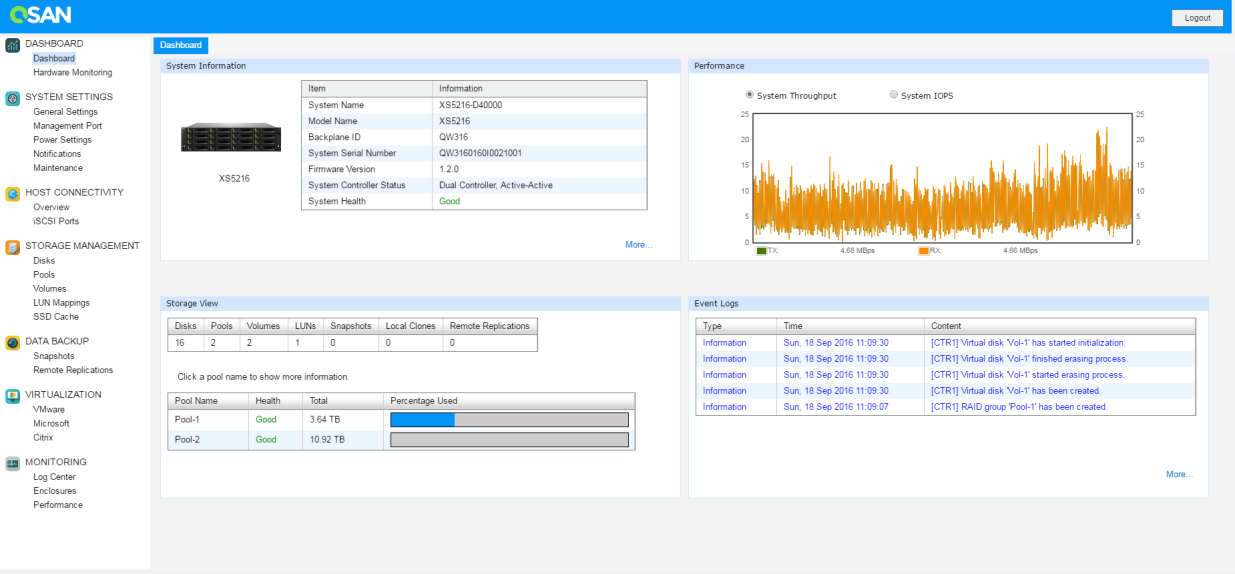Open Hardware Monitoring page
Image resolution: width=1235 pixels, height=574 pixels.
73,73
